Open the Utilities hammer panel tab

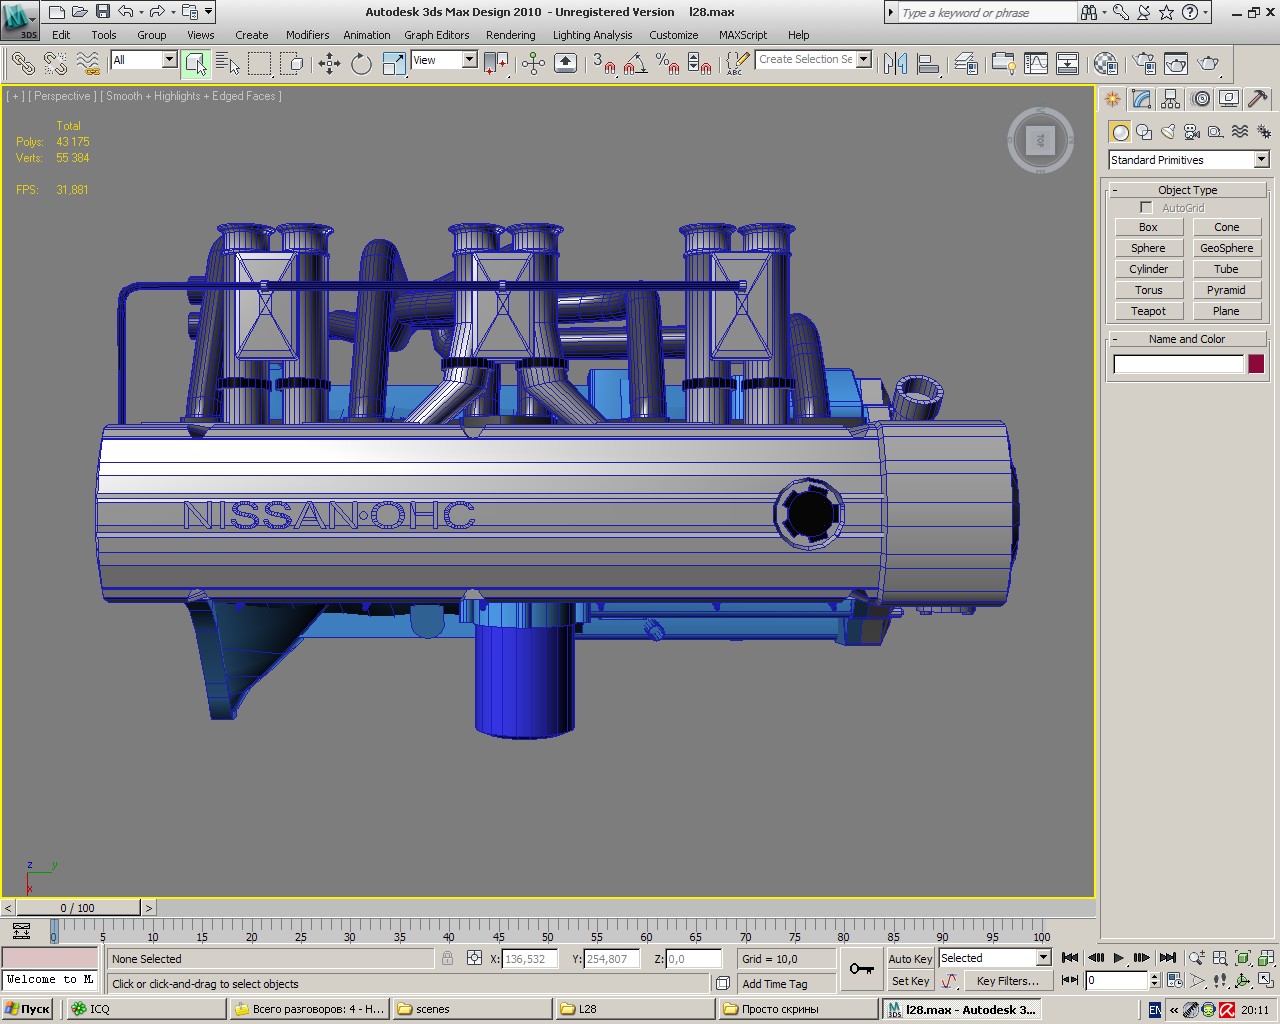(1258, 99)
